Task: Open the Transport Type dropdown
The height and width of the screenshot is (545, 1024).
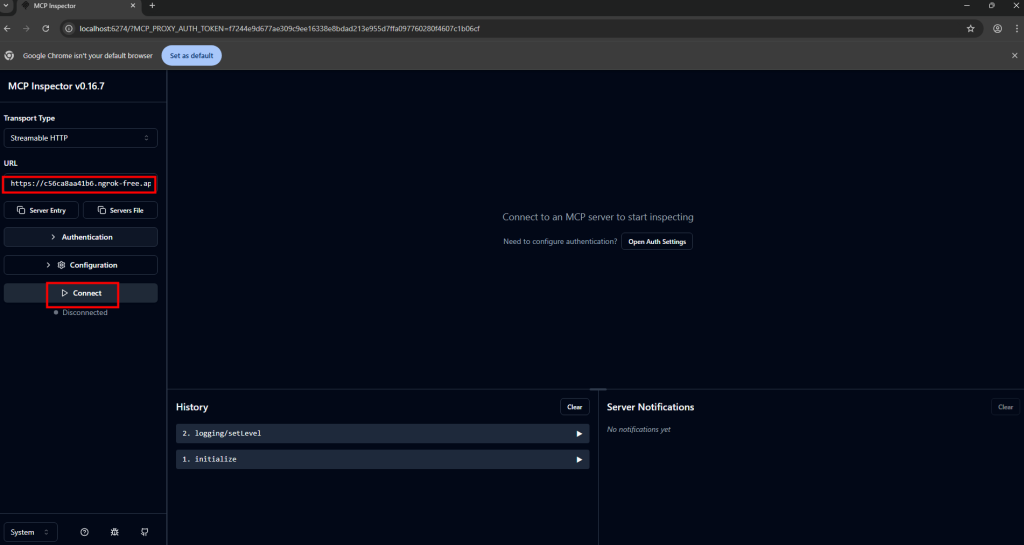Action: 80,138
